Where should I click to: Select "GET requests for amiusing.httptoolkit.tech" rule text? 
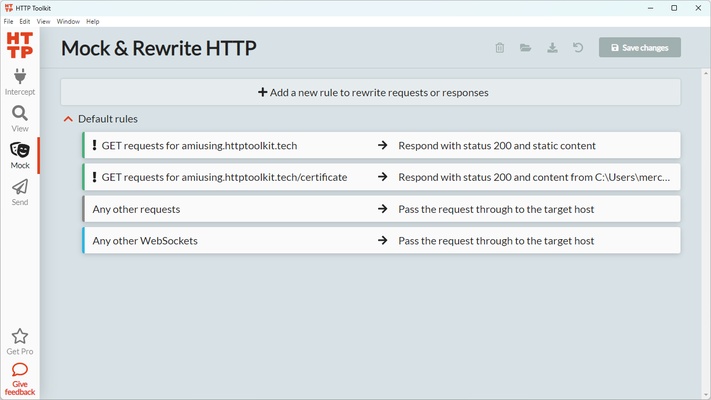pyautogui.click(x=199, y=146)
